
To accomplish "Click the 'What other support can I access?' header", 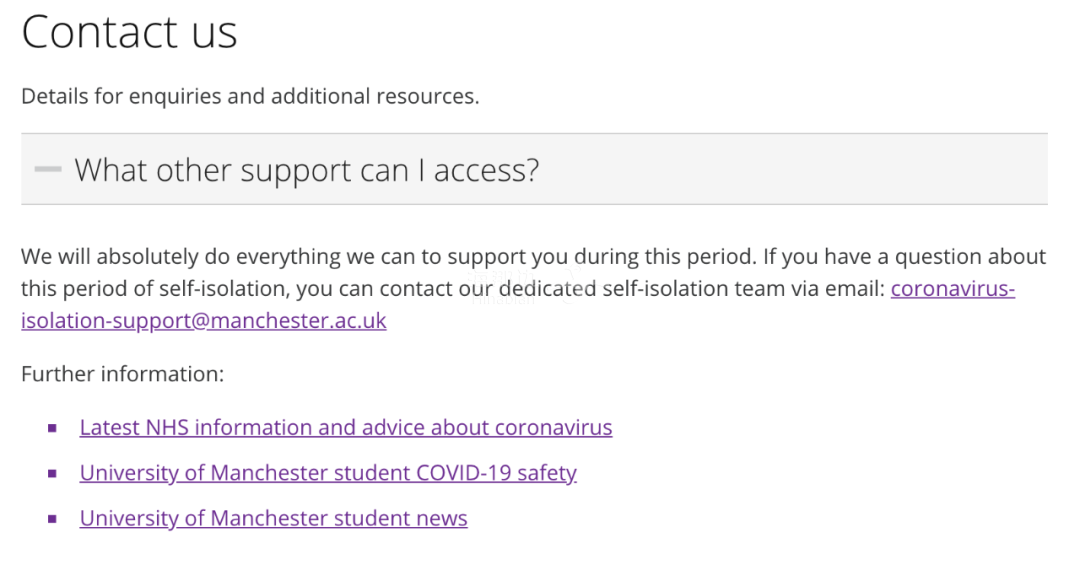I will click(x=307, y=170).
